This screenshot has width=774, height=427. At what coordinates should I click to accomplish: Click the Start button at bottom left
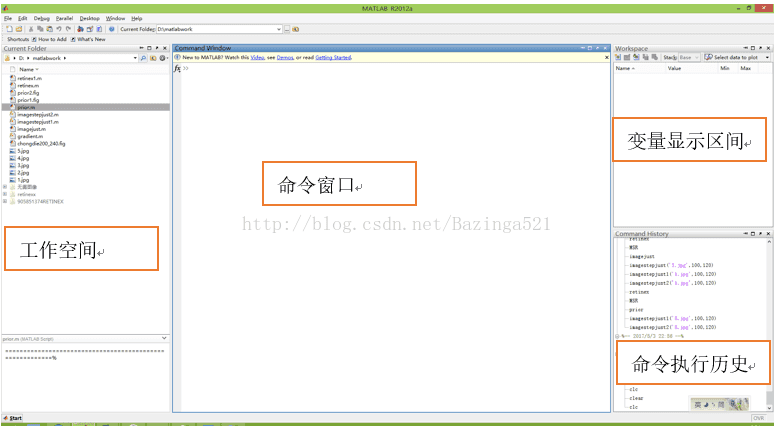pos(13,418)
